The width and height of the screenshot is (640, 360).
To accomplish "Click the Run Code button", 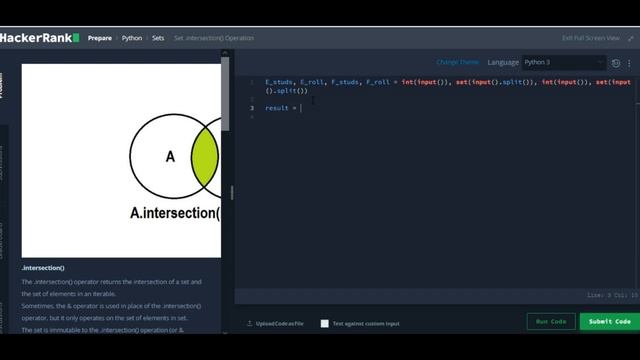I will pos(551,322).
